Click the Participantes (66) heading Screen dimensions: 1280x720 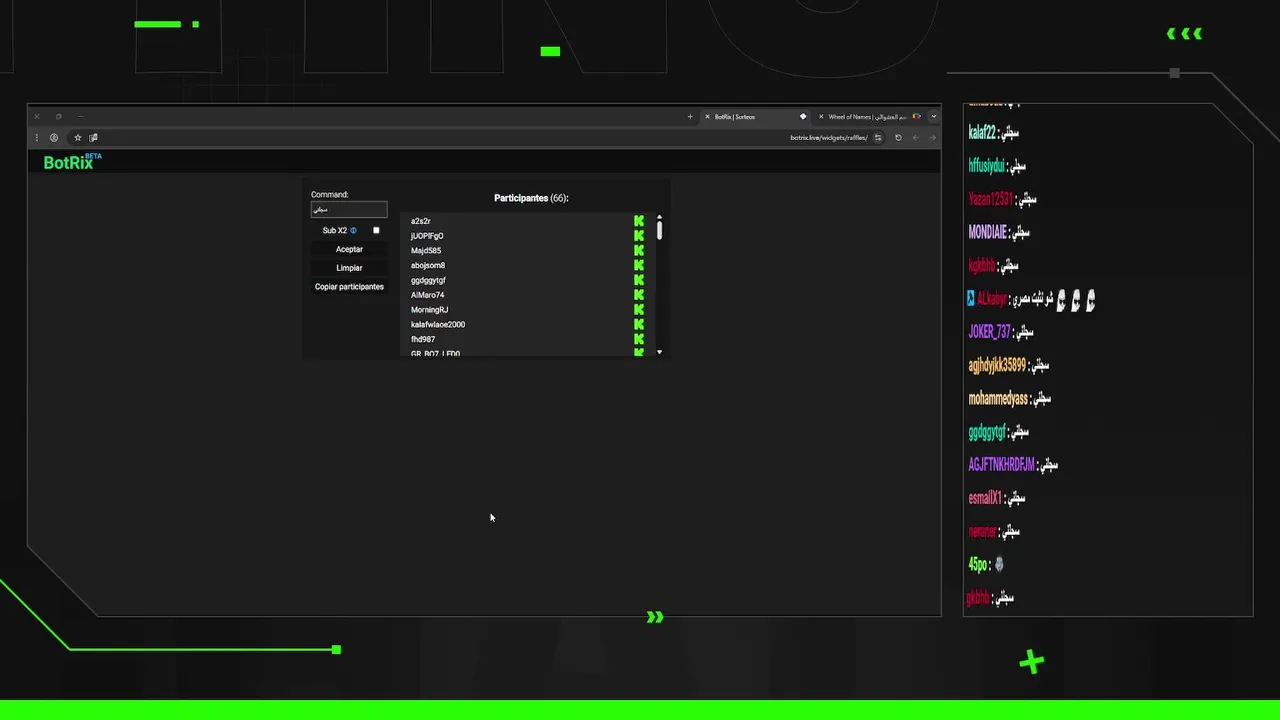coord(531,198)
